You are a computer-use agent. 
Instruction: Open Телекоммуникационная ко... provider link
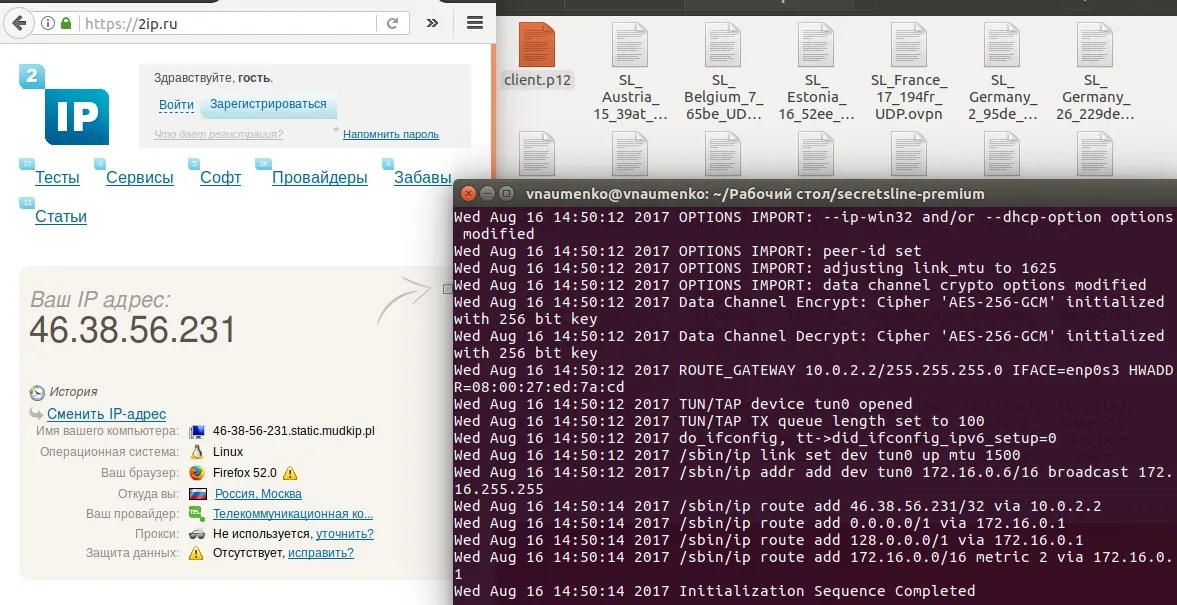click(x=293, y=514)
